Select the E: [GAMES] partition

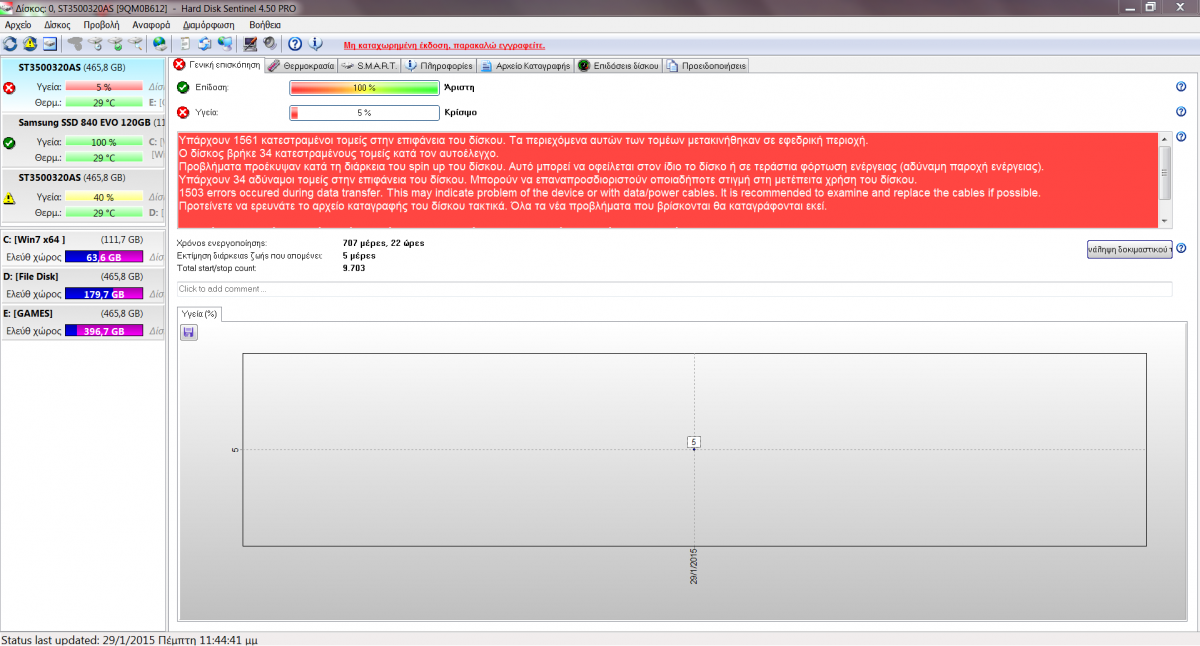click(x=84, y=322)
